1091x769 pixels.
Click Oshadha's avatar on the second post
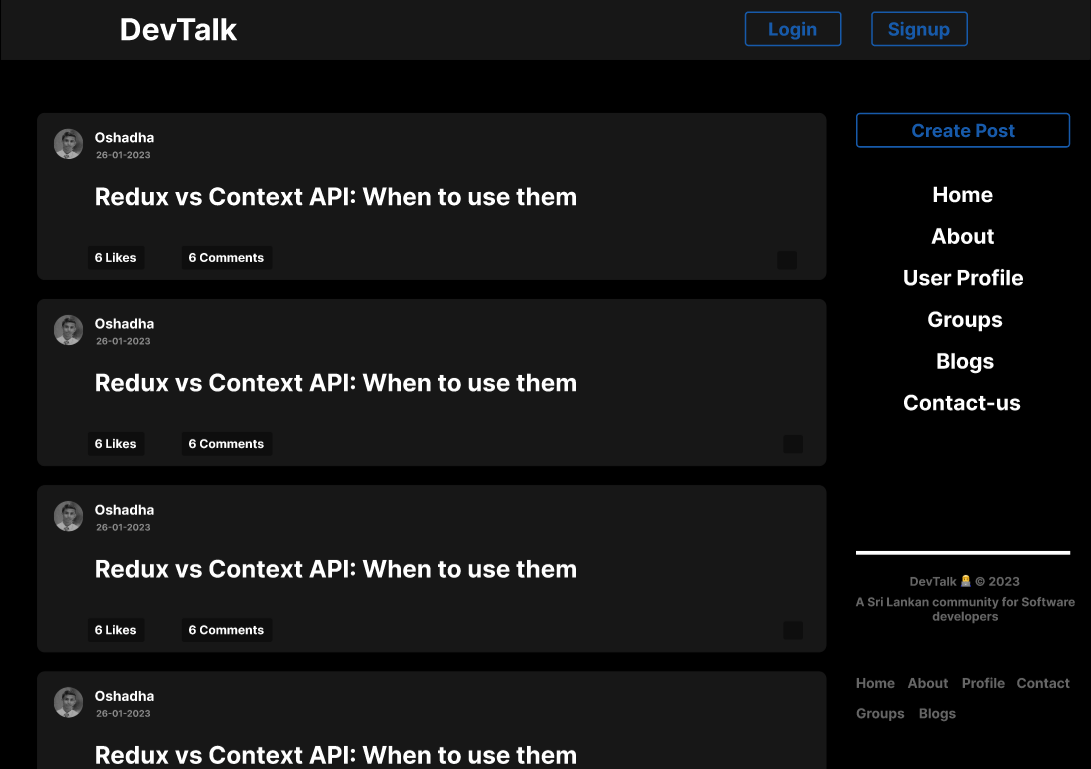point(68,331)
